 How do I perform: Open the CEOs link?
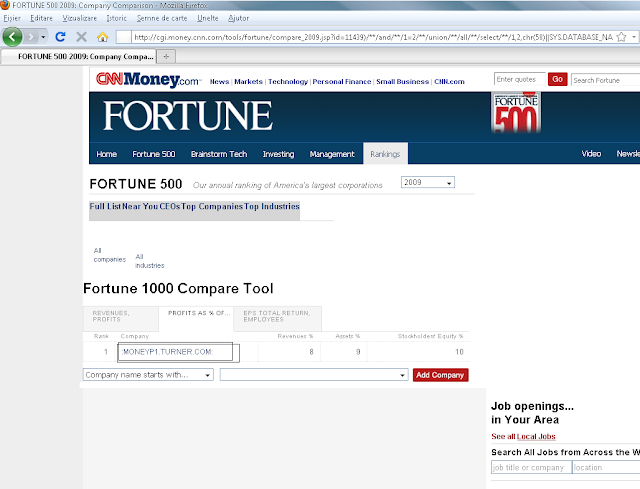coord(170,206)
